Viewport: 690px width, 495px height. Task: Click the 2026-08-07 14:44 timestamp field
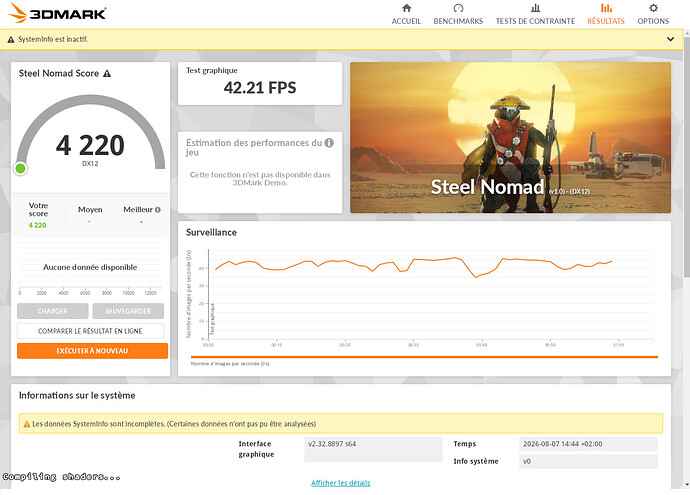pyautogui.click(x=588, y=444)
